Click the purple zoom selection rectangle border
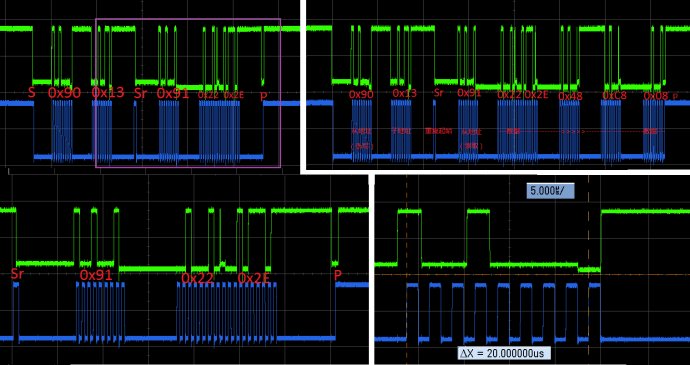The width and height of the screenshot is (690, 365). point(188,19)
